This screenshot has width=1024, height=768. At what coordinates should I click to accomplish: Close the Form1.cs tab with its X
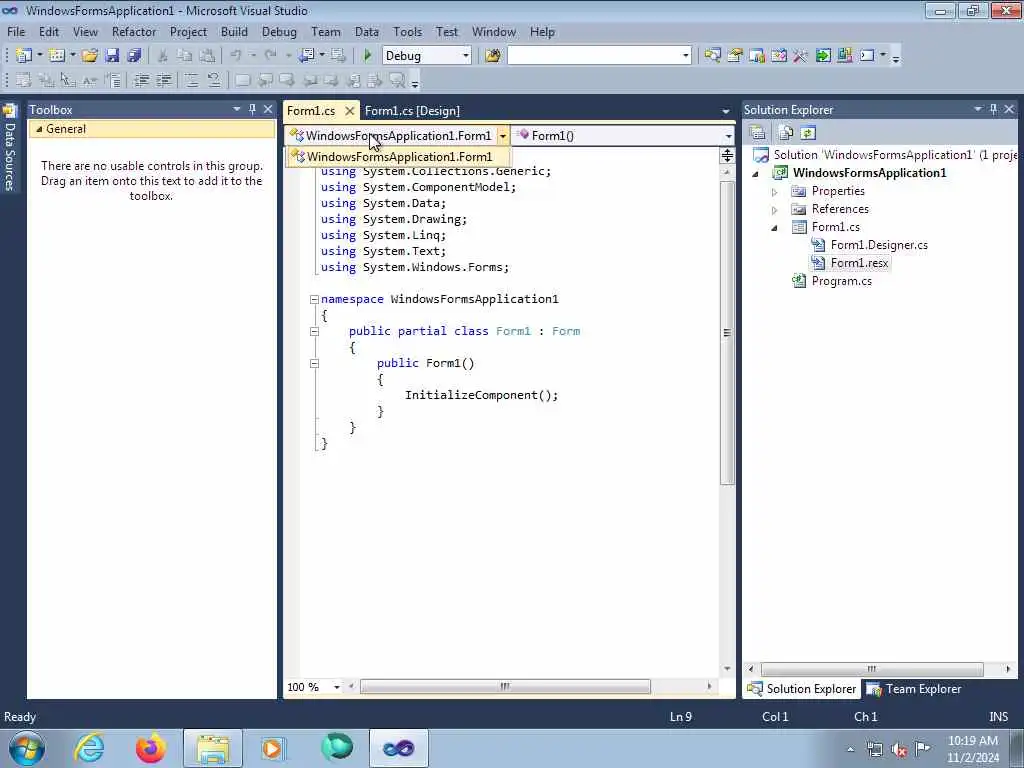[350, 110]
